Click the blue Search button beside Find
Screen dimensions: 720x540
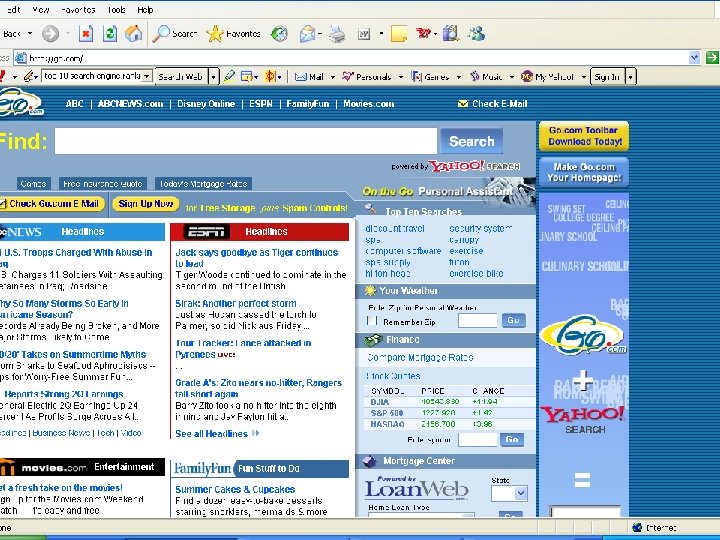click(472, 141)
